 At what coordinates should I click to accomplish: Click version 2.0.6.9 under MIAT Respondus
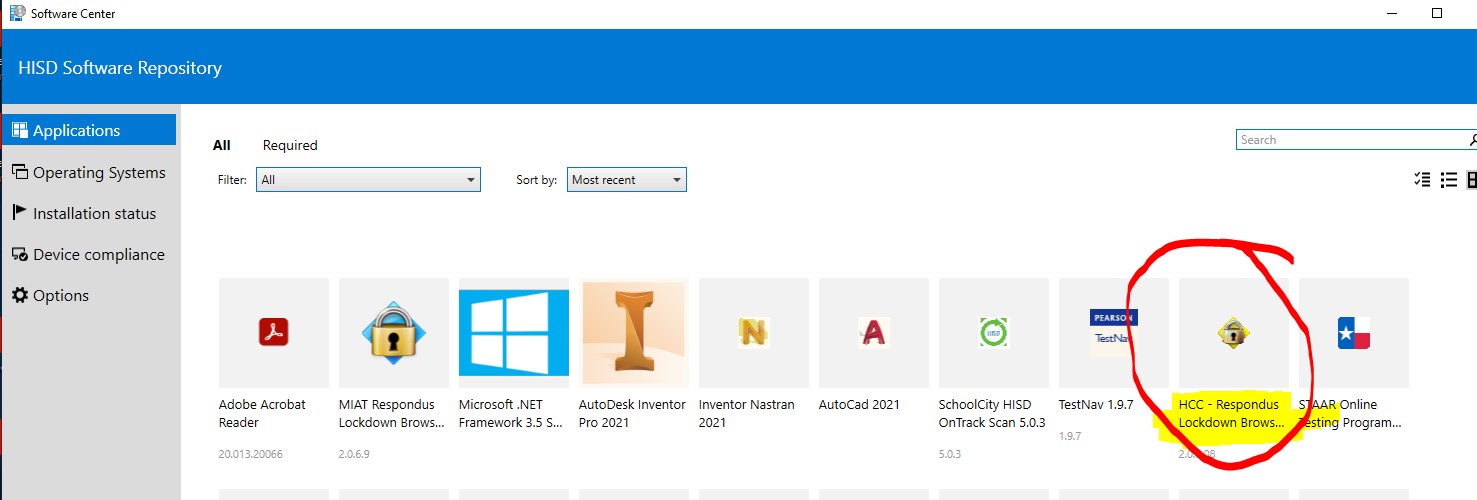[x=355, y=454]
